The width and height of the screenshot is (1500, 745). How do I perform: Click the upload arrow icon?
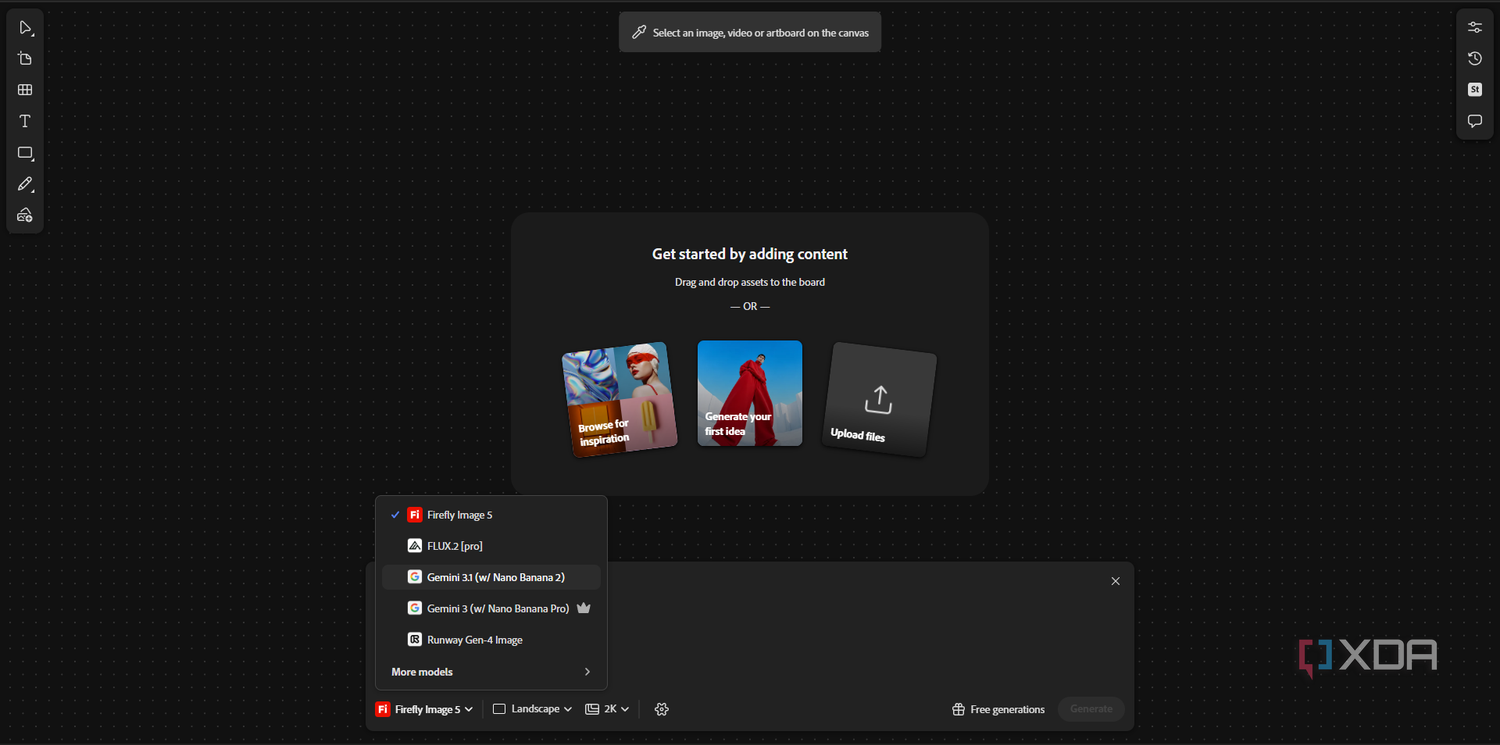point(878,399)
